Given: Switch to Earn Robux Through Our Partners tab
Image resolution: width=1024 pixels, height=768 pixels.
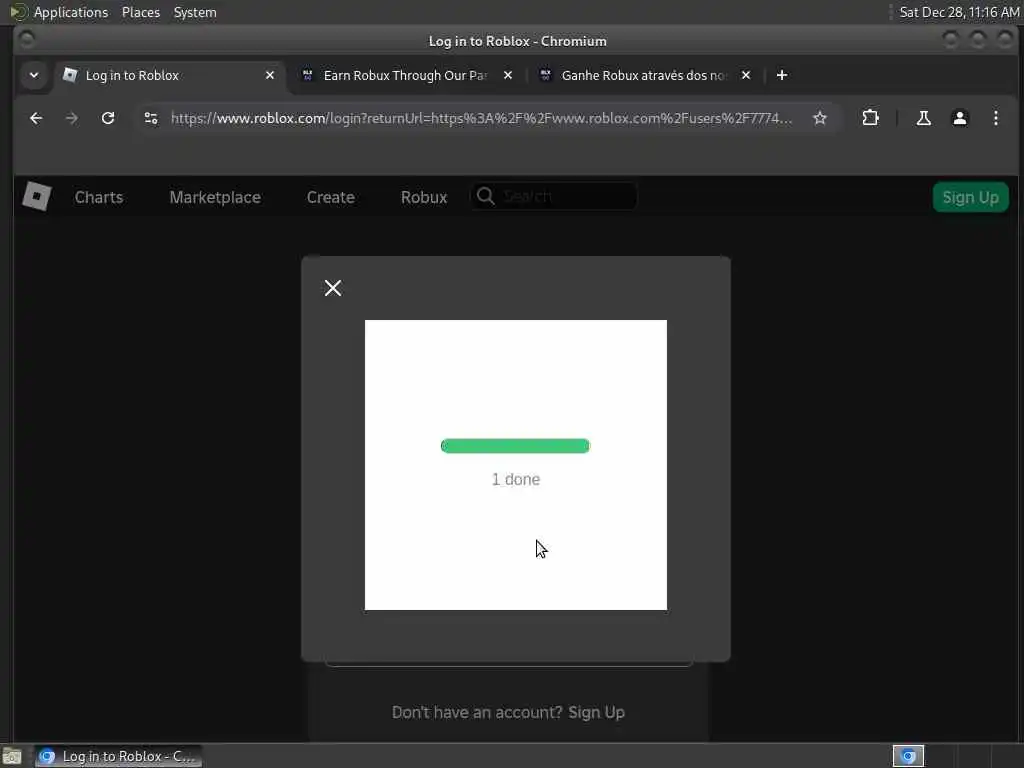Looking at the screenshot, I should point(405,75).
